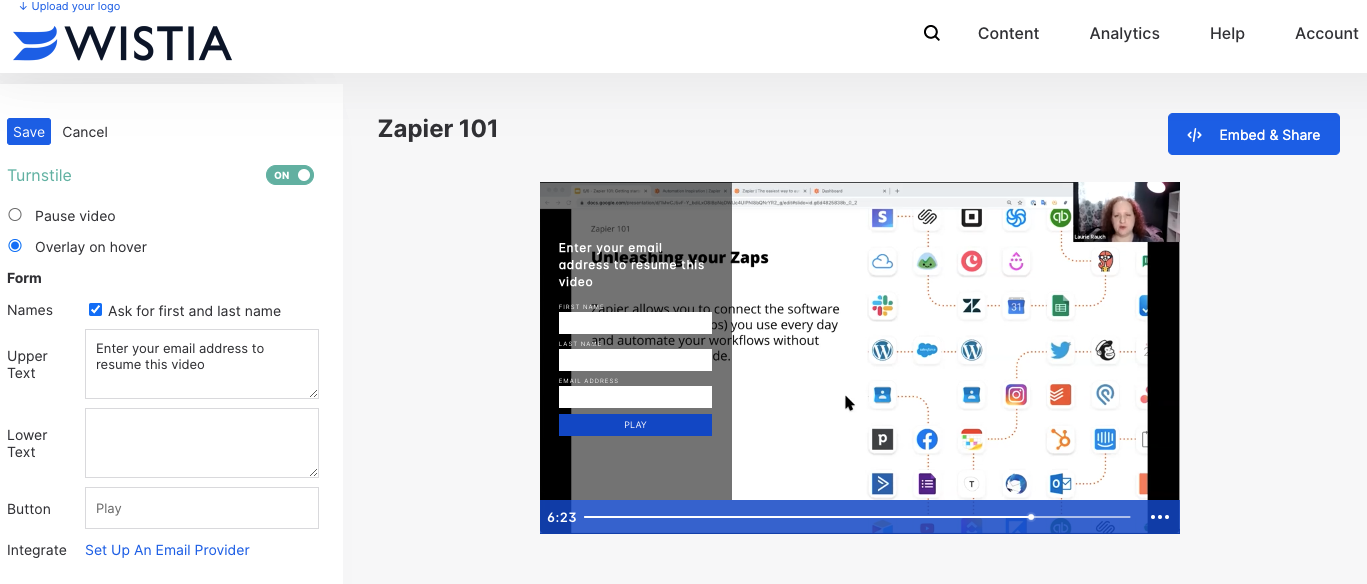Click the Embed & Share button

(x=1253, y=135)
